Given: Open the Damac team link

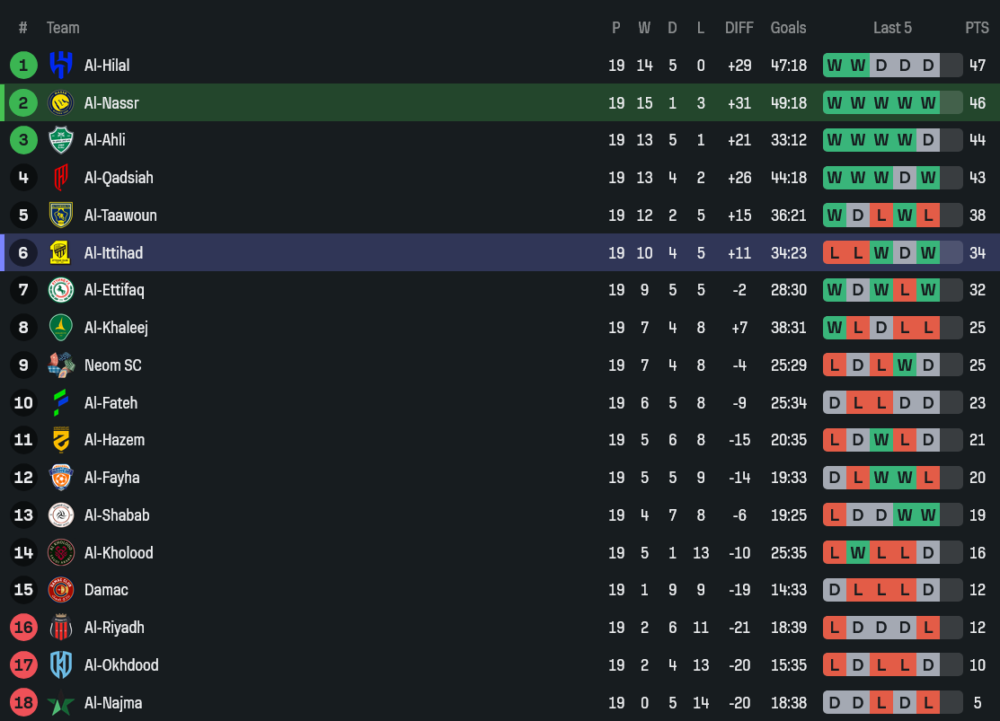Looking at the screenshot, I should tap(106, 590).
